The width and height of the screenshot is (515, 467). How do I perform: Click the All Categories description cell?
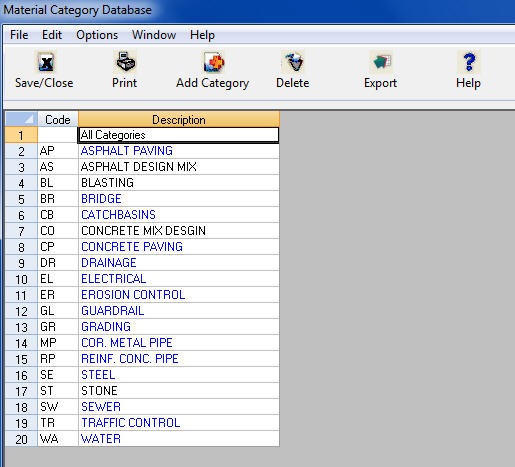[x=178, y=135]
